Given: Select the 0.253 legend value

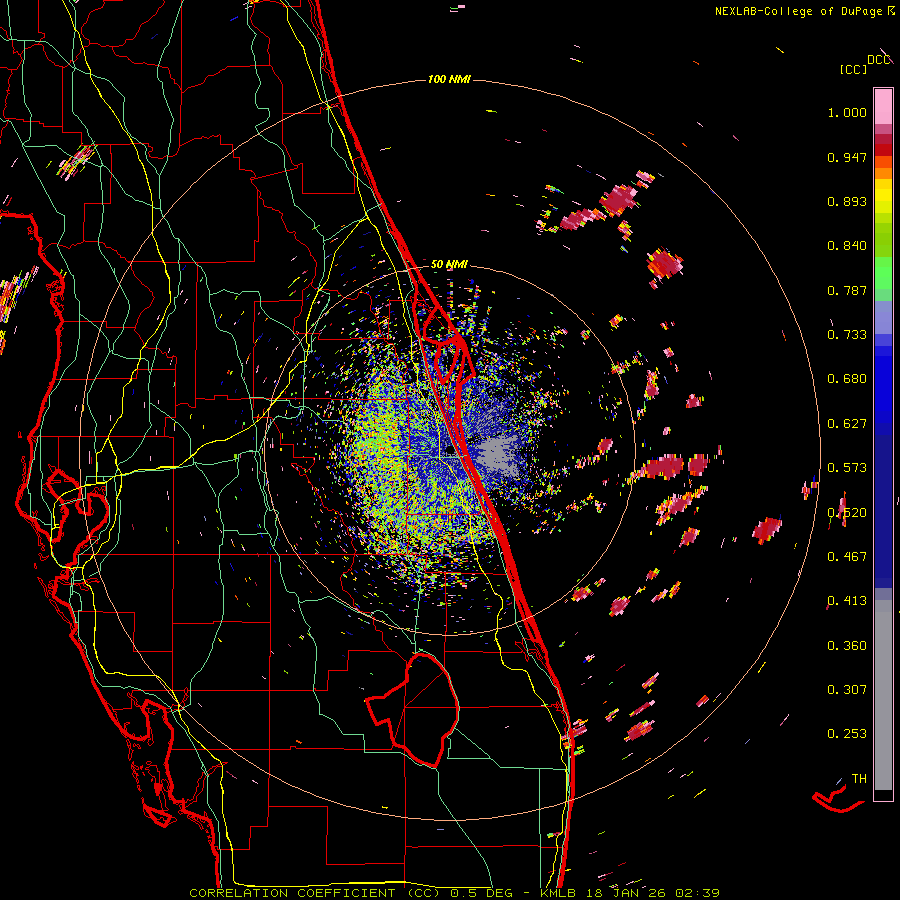Looking at the screenshot, I should click(x=847, y=734).
